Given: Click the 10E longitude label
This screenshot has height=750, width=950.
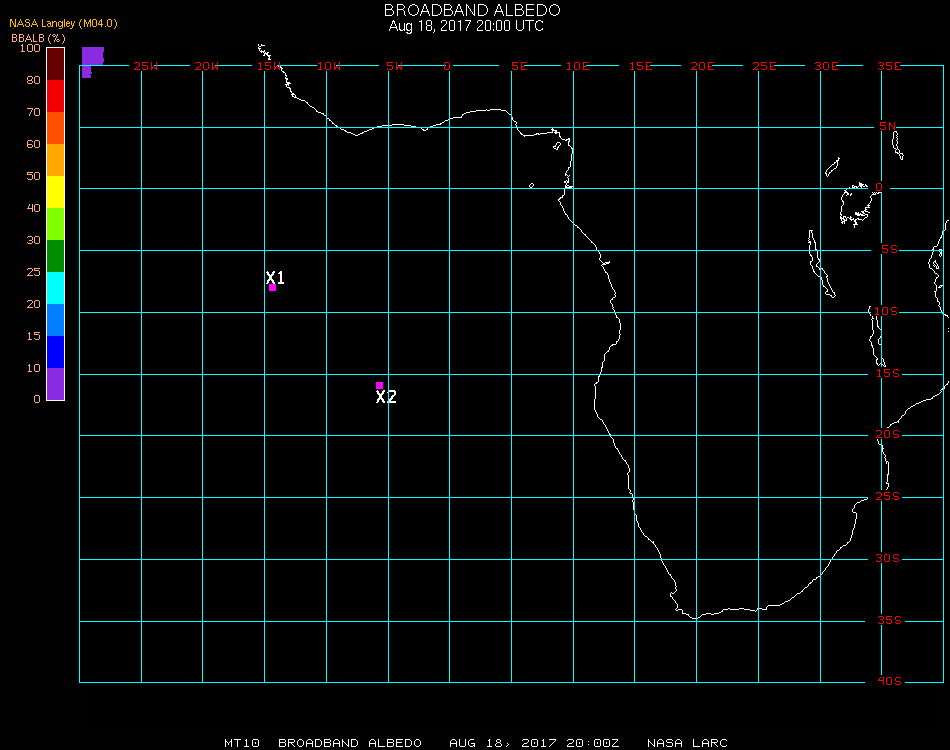Looking at the screenshot, I should pos(577,66).
